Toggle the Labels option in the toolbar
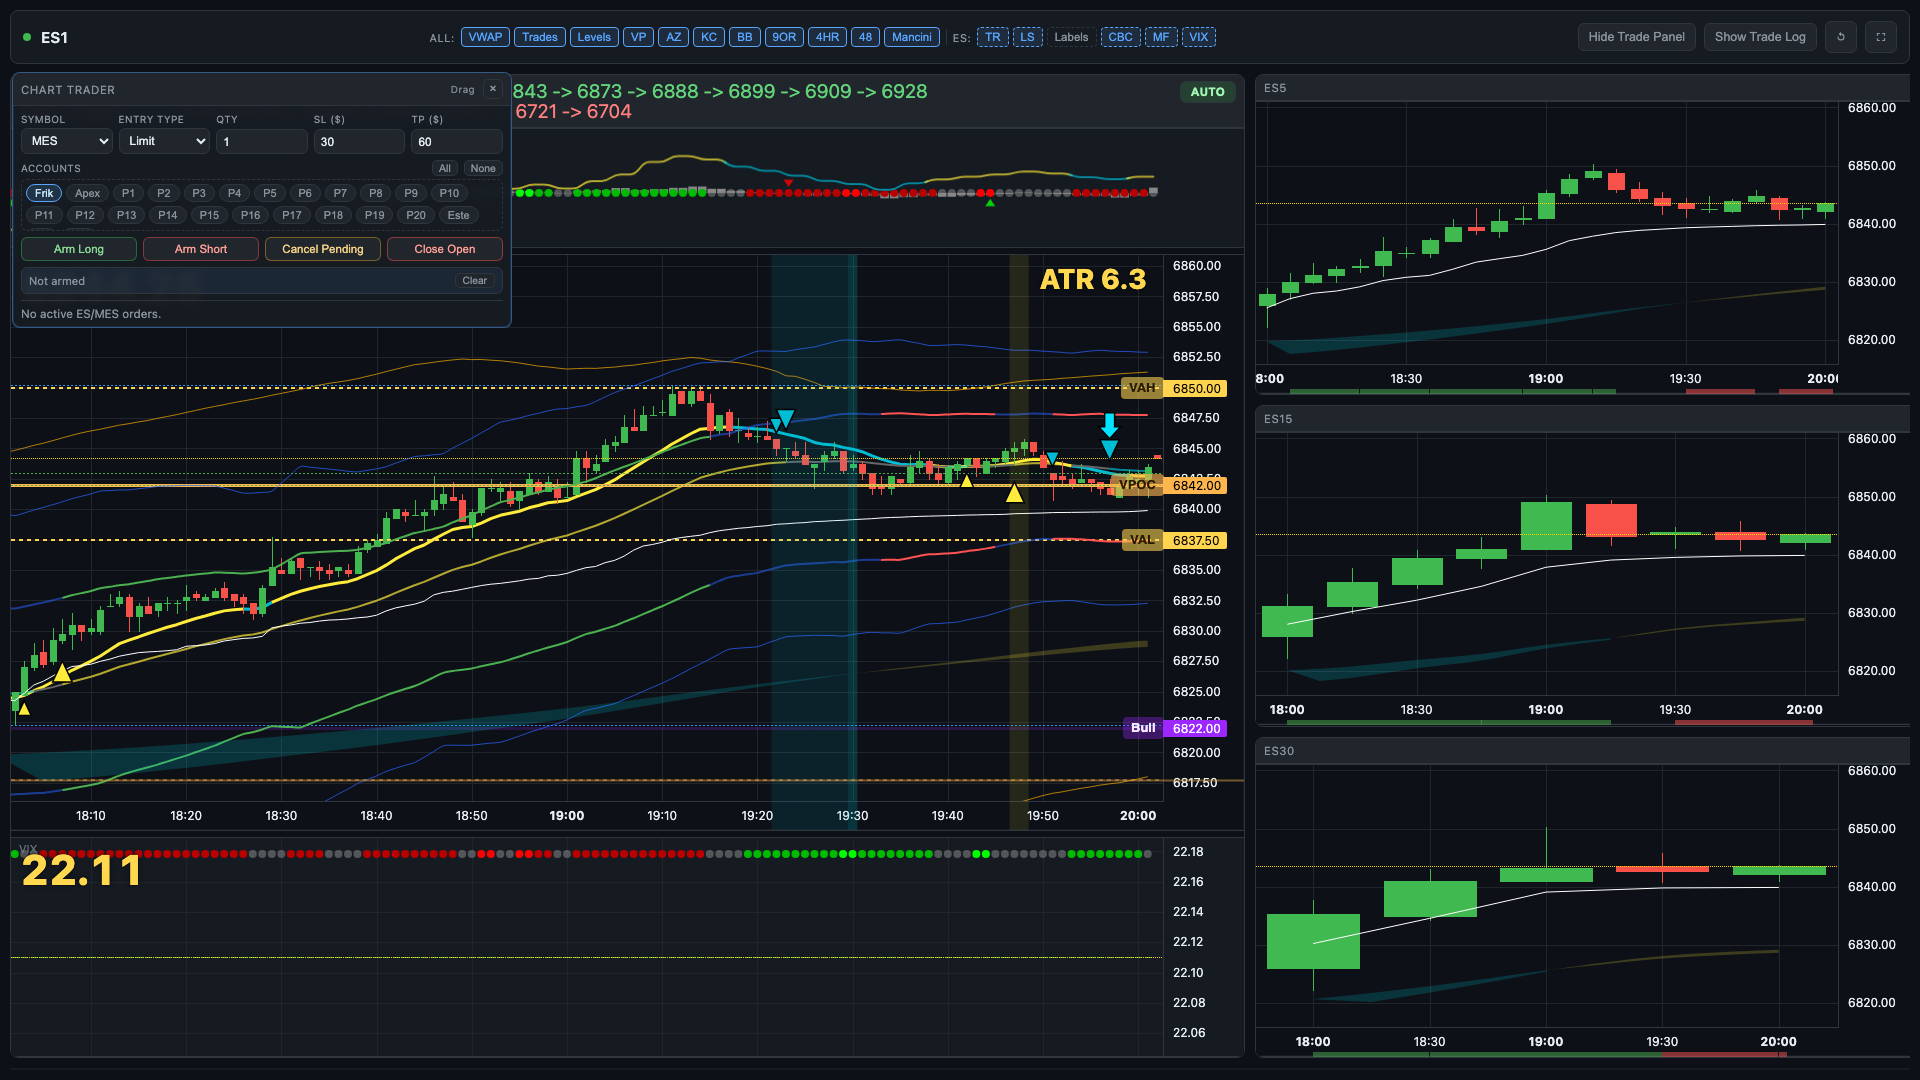 coord(1071,37)
